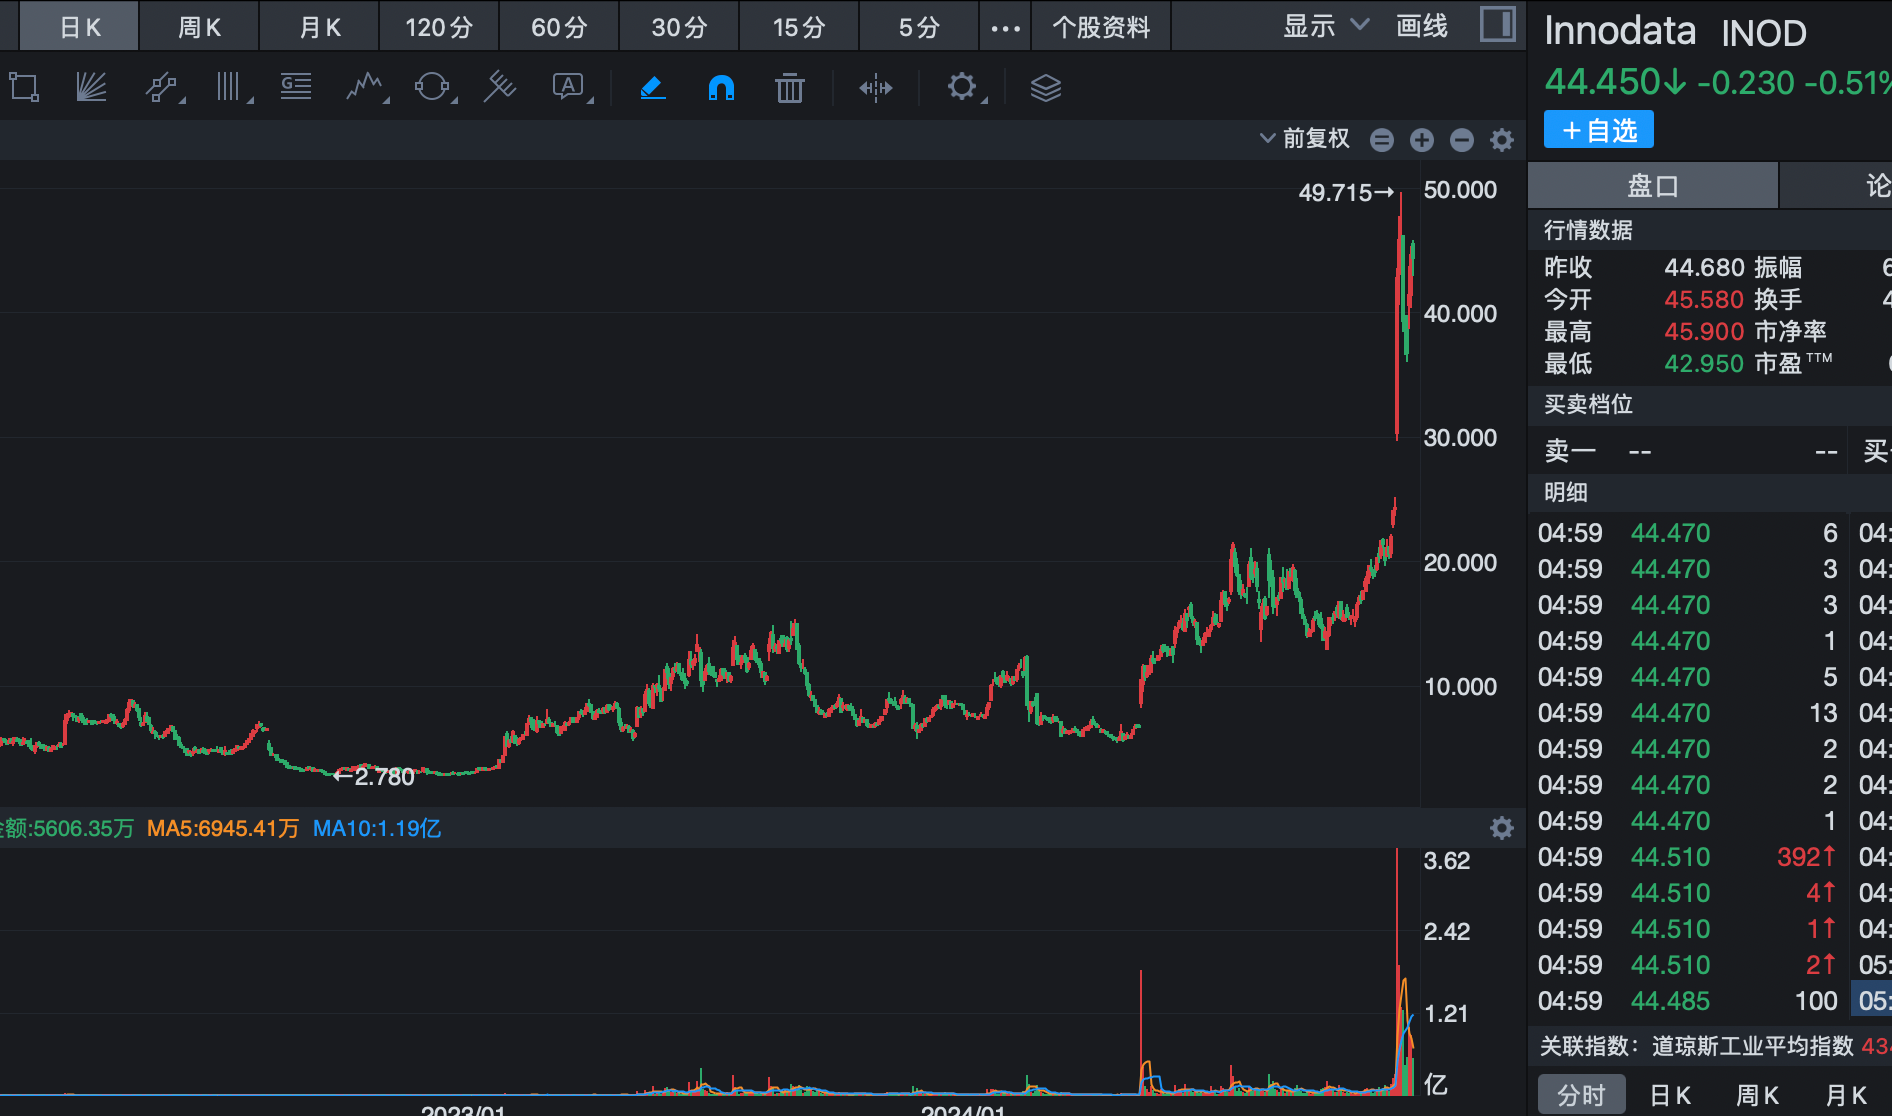The width and height of the screenshot is (1892, 1116).
Task: Zoom in chart with plus icon
Action: coord(1421,140)
